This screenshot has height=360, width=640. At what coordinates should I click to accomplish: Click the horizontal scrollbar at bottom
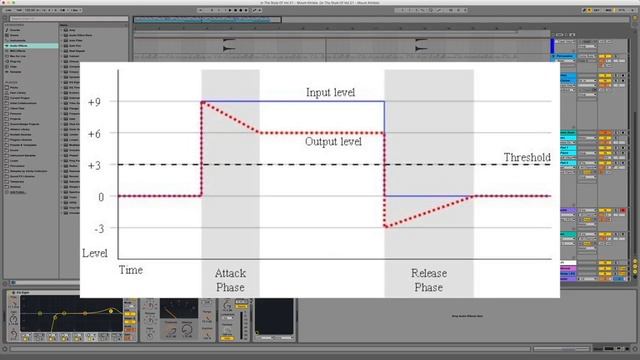tap(270, 349)
